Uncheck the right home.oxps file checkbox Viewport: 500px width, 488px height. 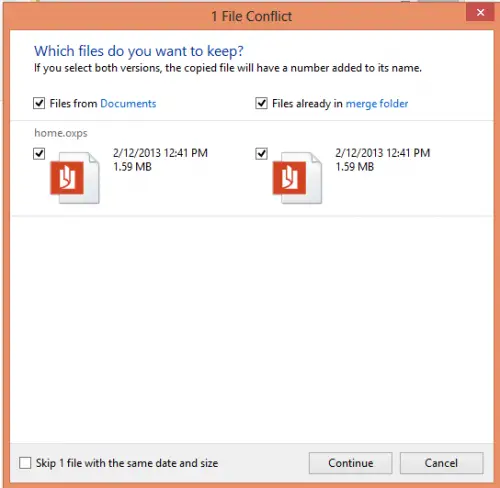click(261, 154)
